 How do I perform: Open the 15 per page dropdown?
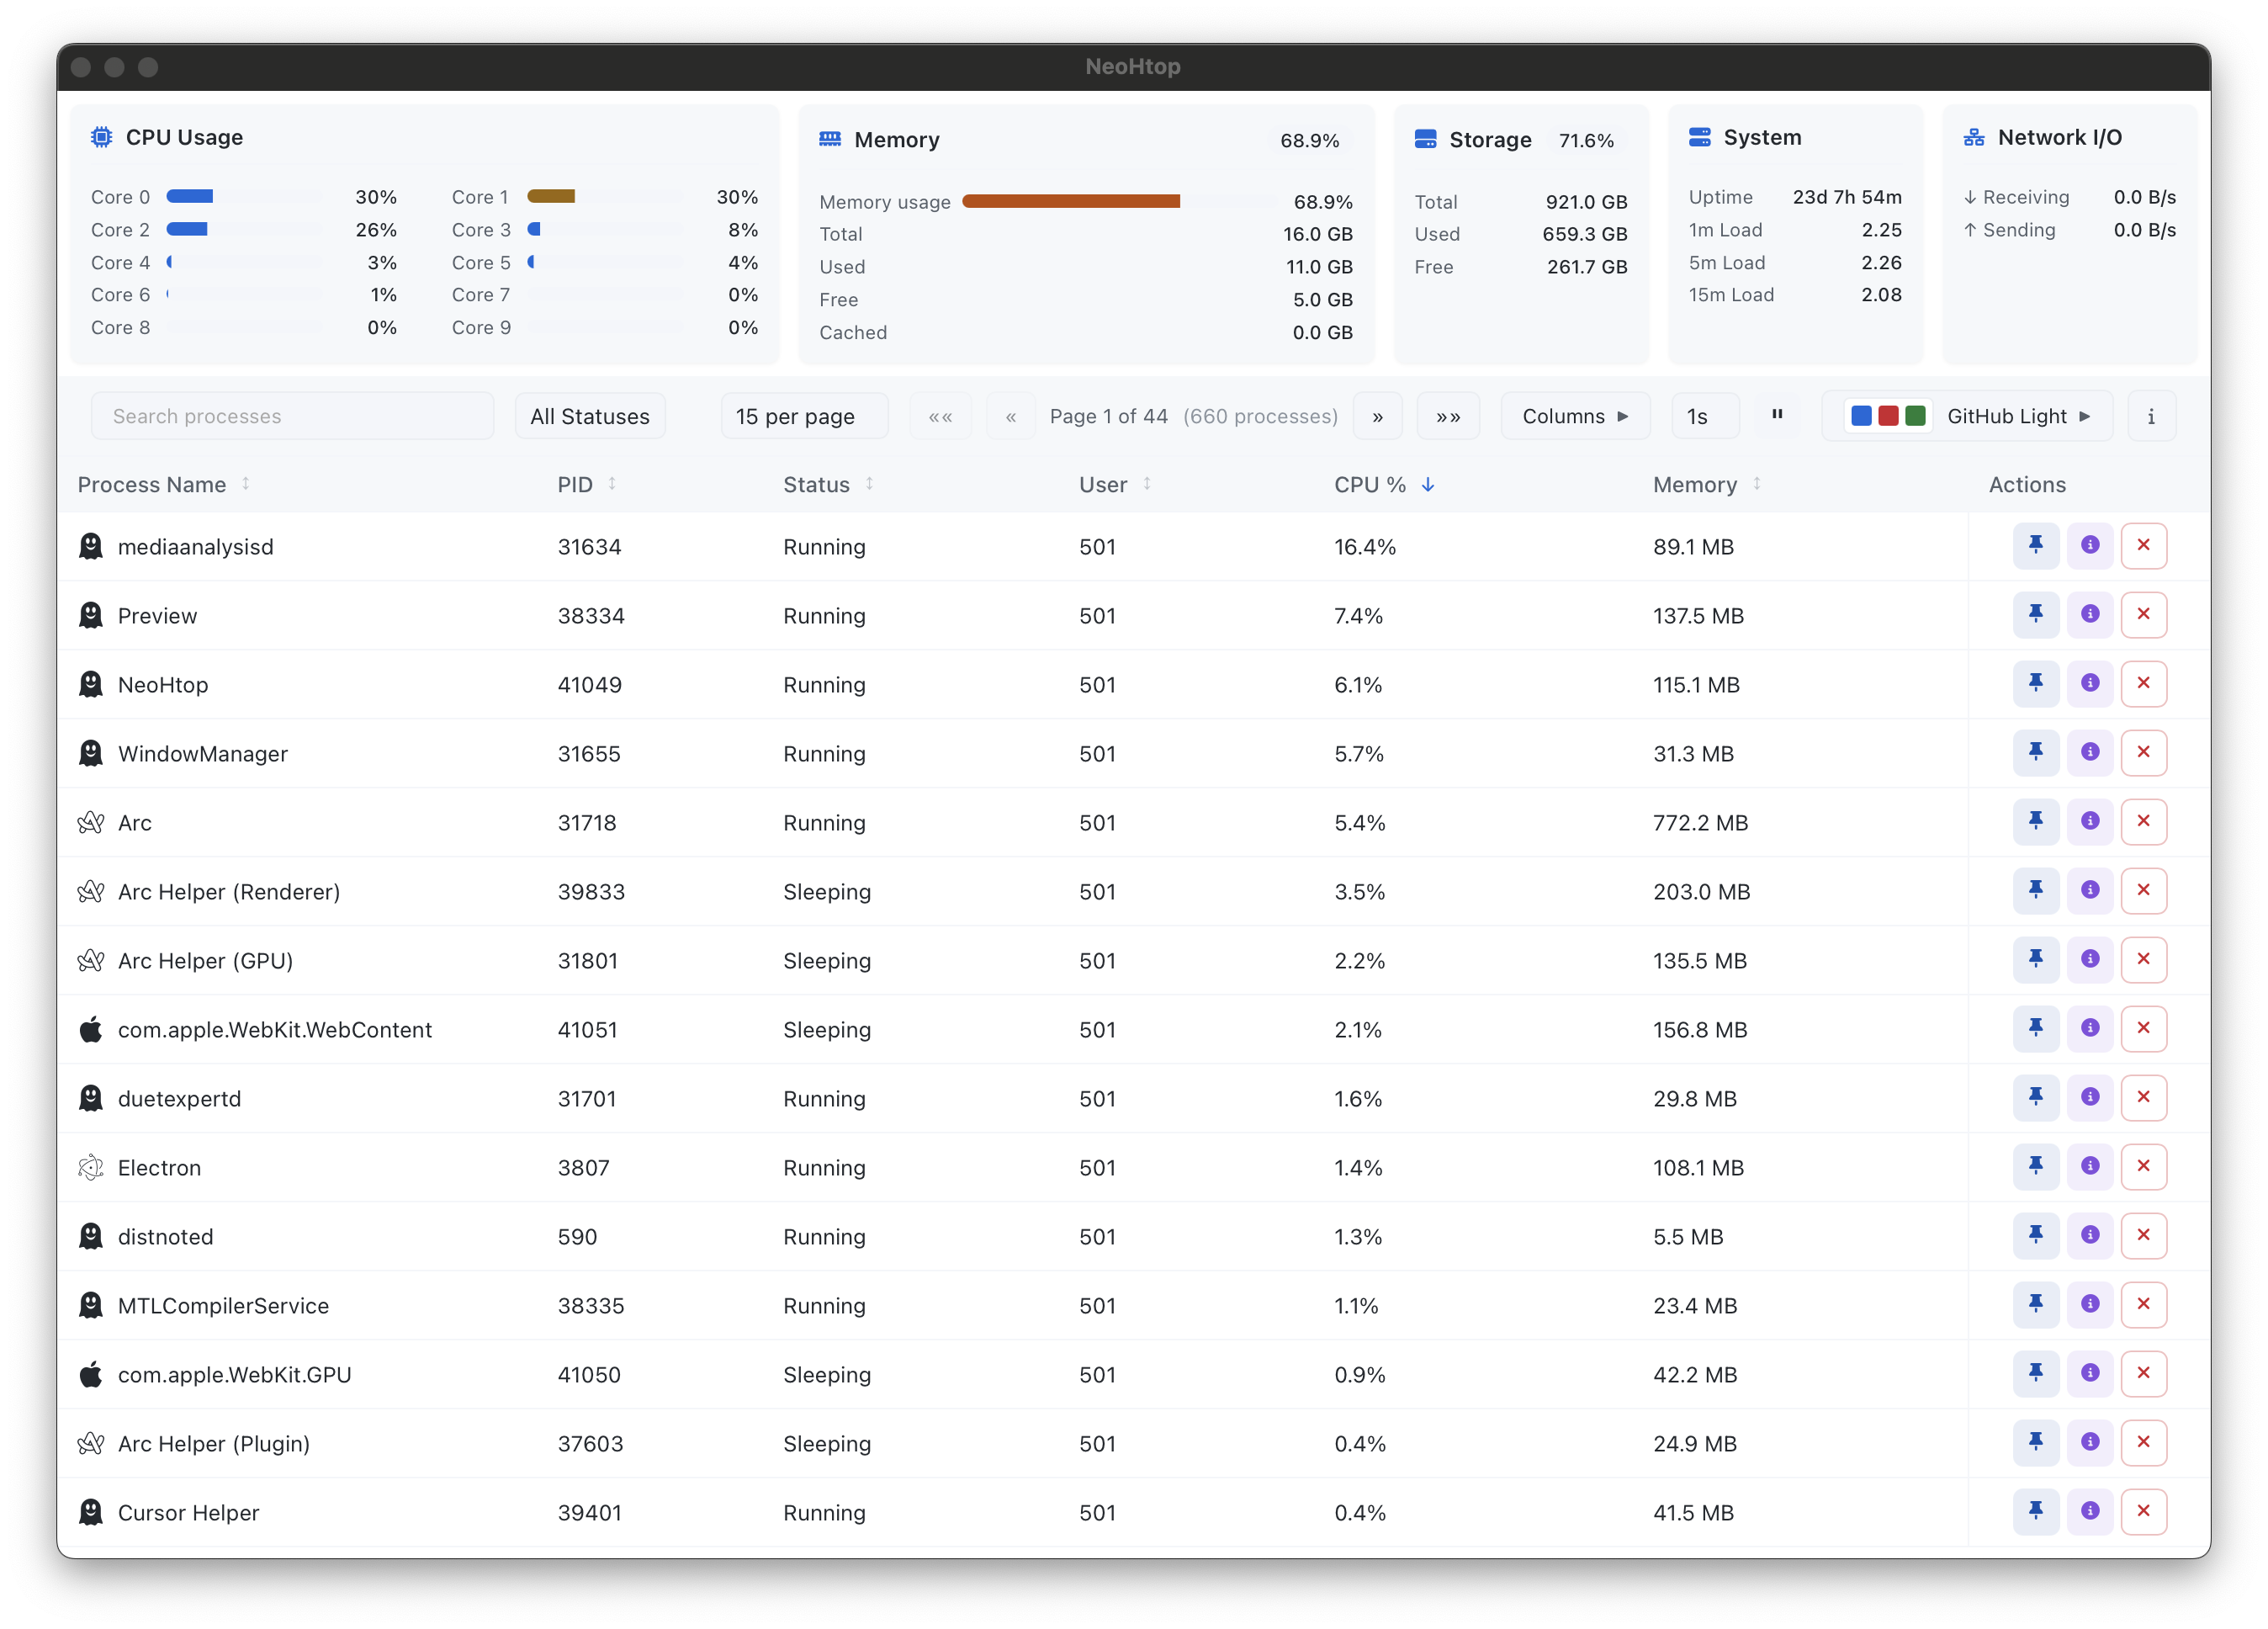[x=804, y=416]
